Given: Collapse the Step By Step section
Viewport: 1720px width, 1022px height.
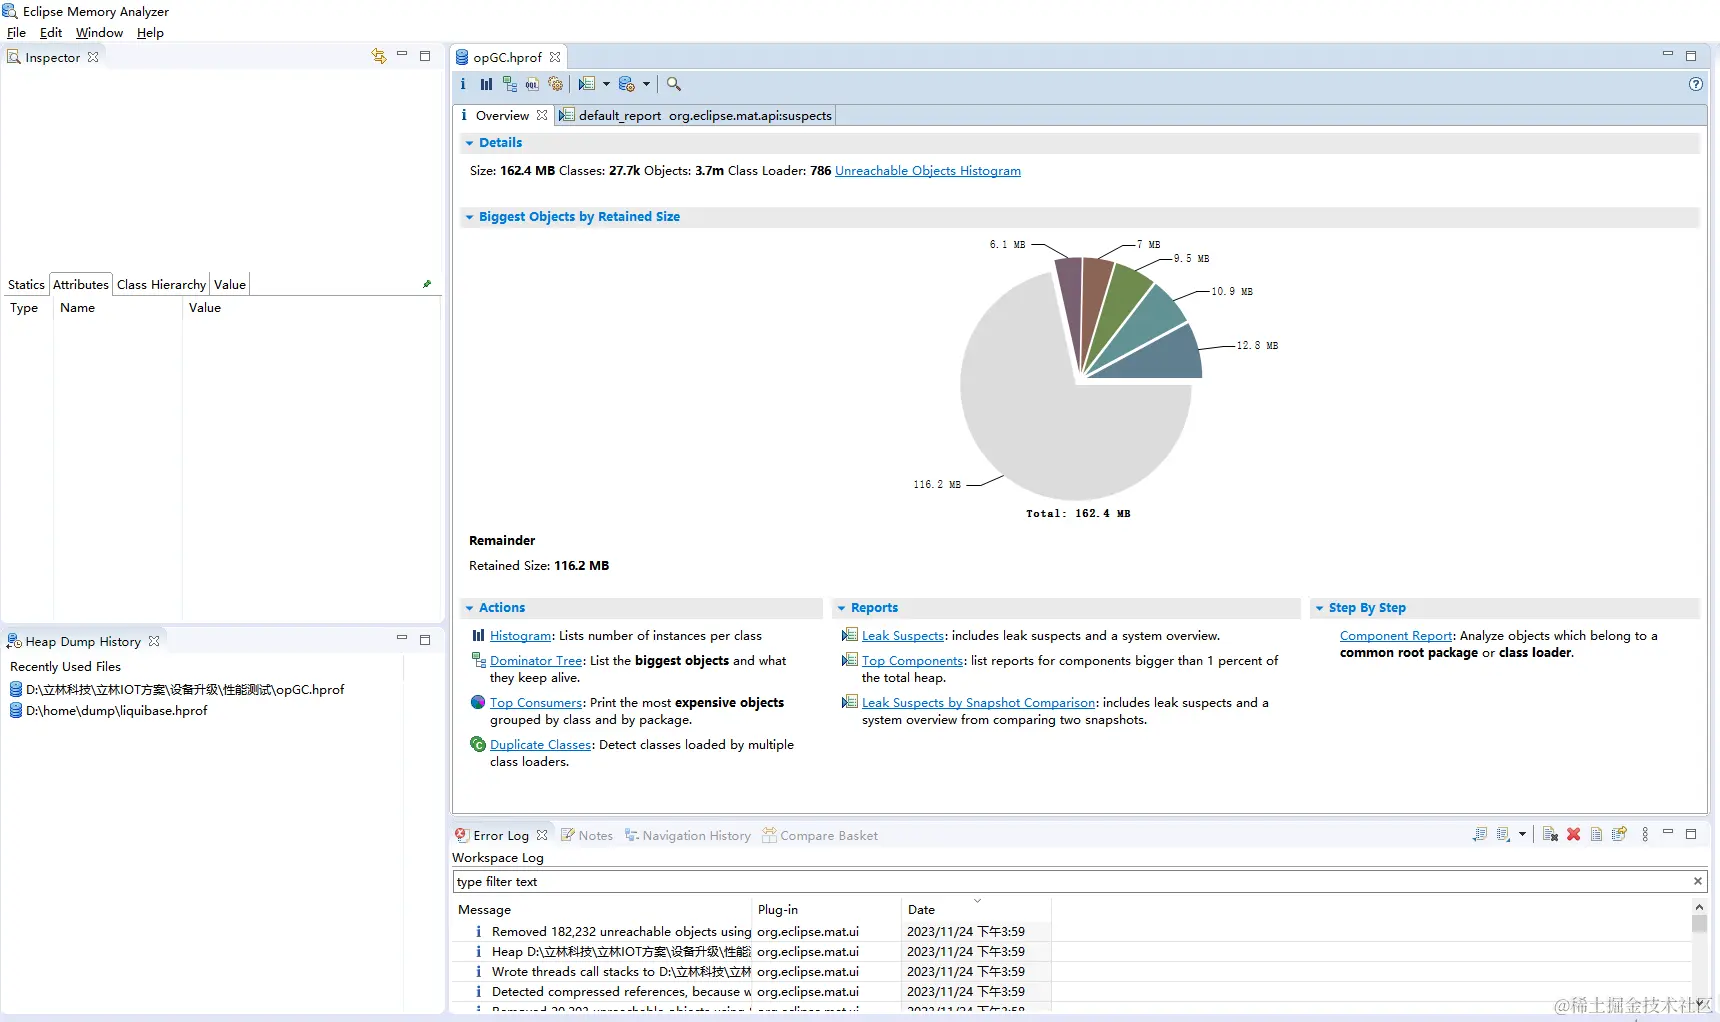Looking at the screenshot, I should point(1319,608).
